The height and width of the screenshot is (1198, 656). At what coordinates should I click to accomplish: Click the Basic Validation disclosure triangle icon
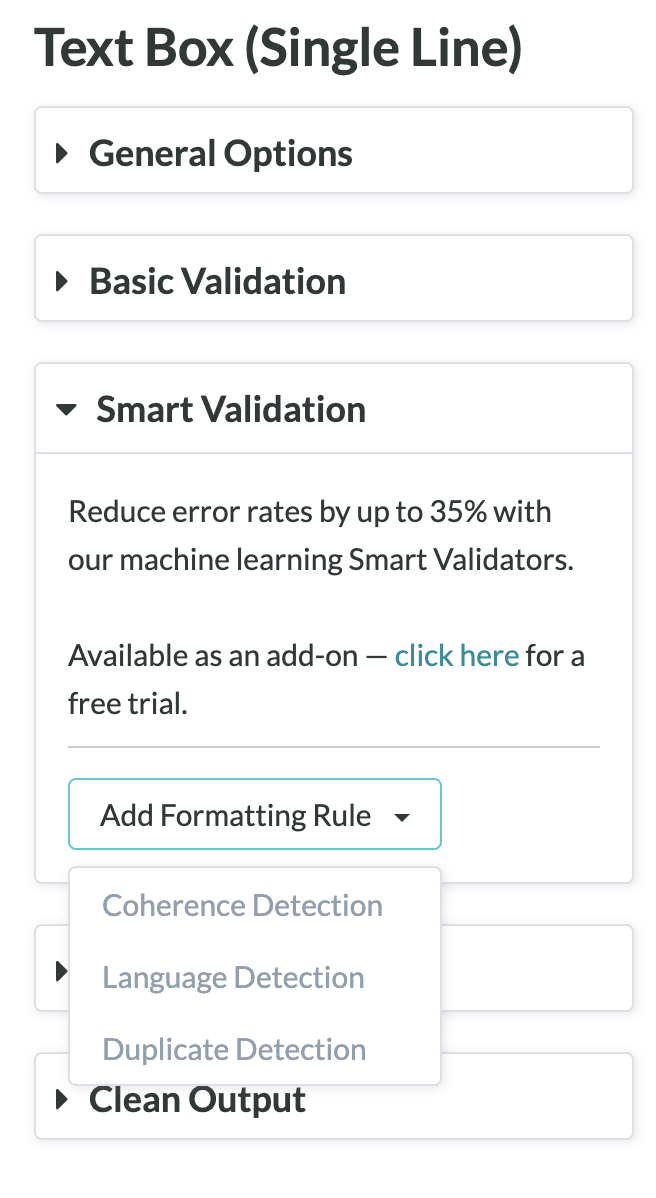click(x=62, y=280)
